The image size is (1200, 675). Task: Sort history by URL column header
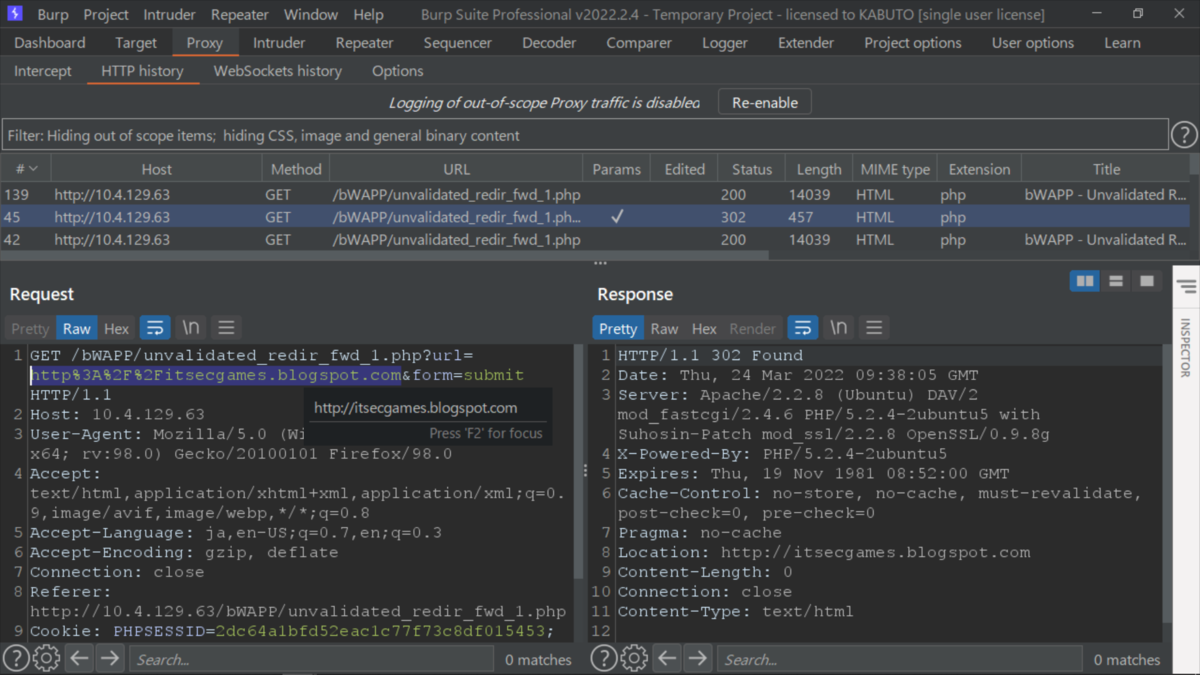pyautogui.click(x=456, y=169)
